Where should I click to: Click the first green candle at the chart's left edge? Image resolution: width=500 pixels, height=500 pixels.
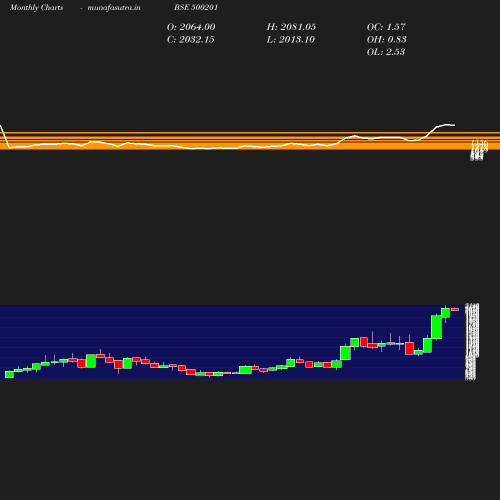[x=9, y=374]
